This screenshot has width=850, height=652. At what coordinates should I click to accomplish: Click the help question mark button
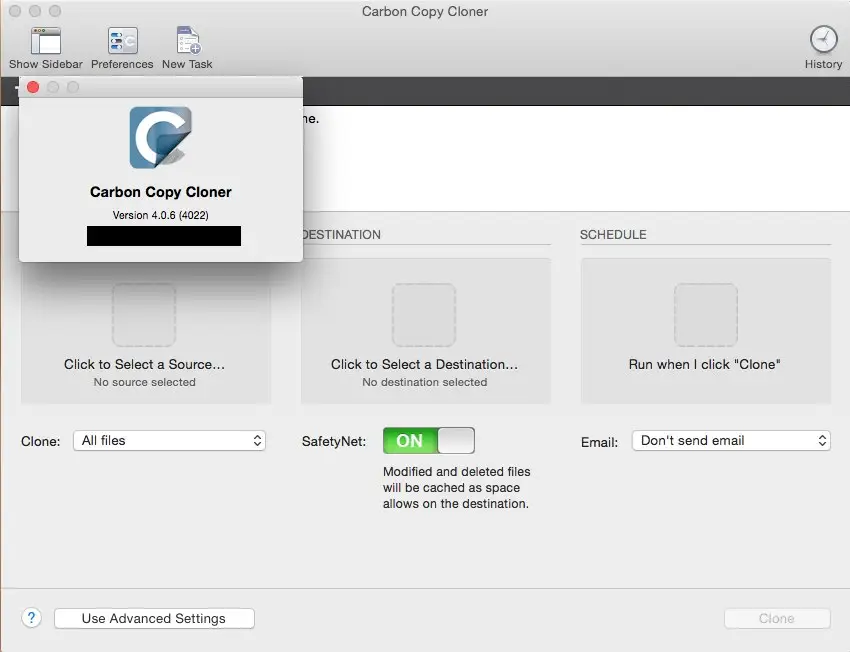[x=31, y=618]
